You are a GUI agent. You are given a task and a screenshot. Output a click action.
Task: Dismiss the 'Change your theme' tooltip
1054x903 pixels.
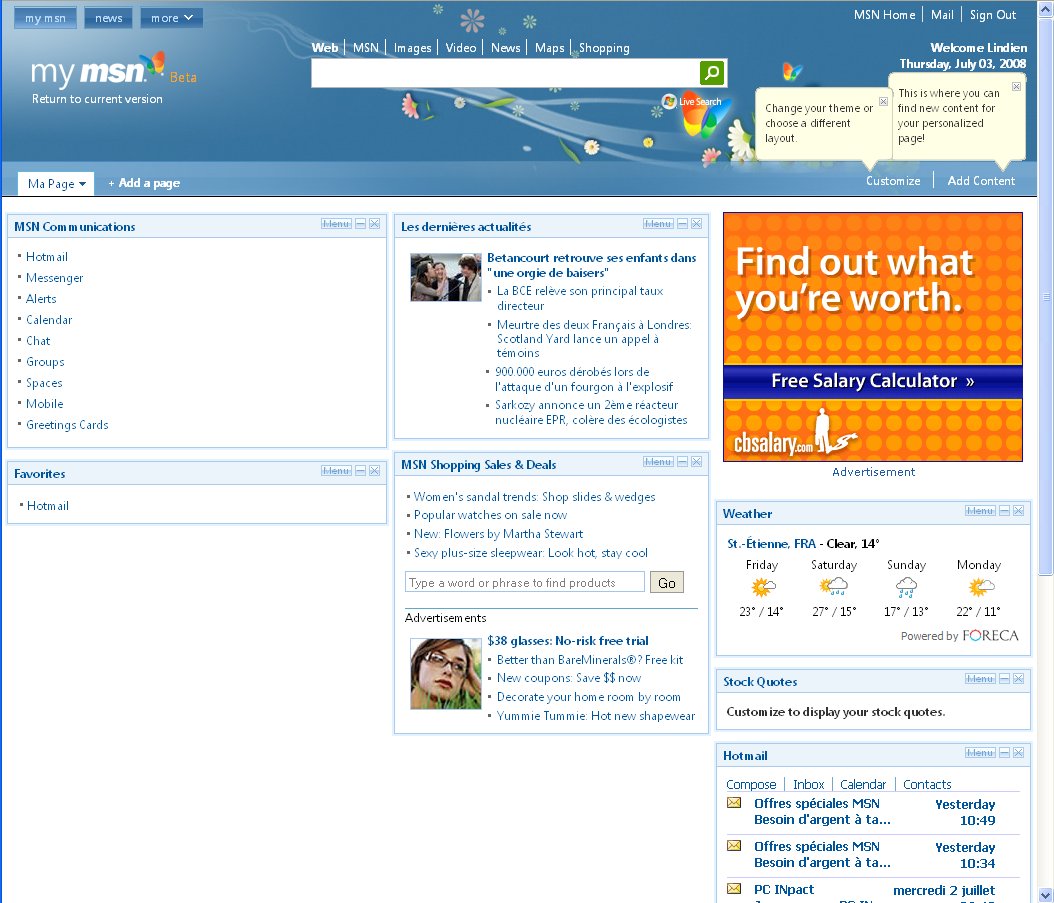point(883,102)
